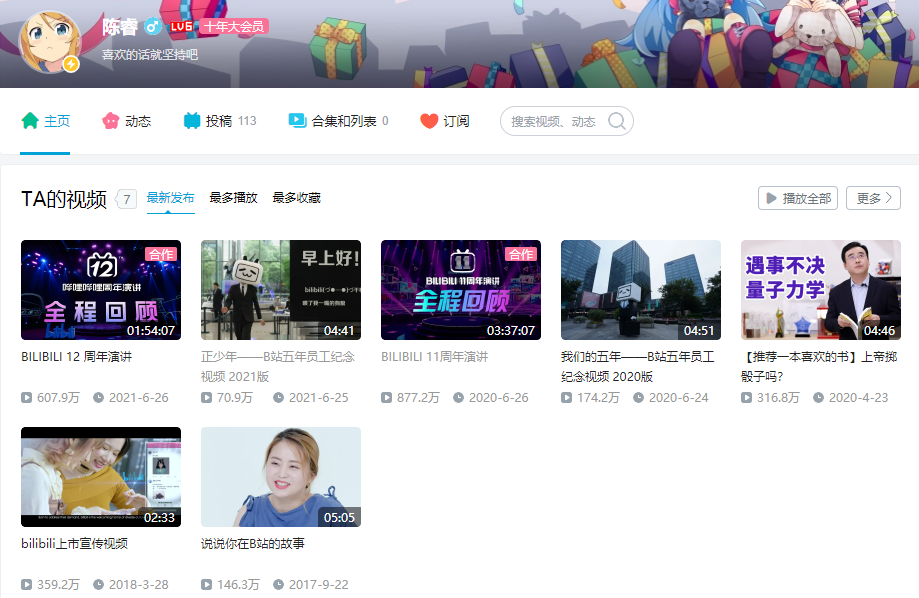Click the home icon in the 主页 tab

(30, 121)
